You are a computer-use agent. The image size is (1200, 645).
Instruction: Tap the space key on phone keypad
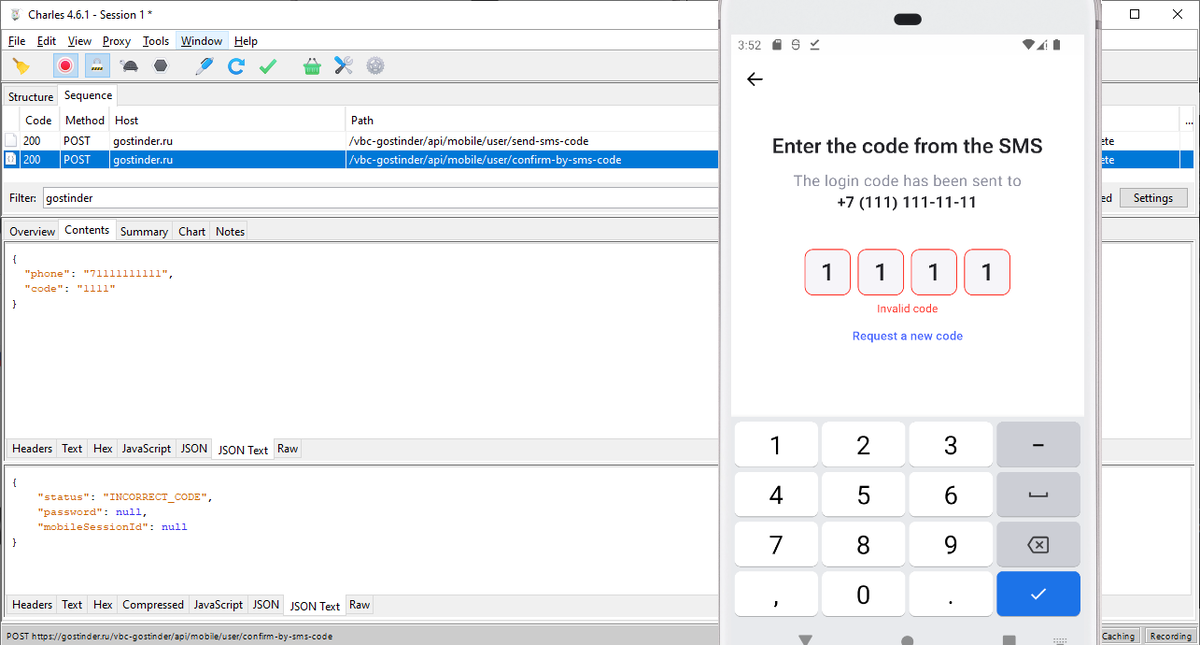[x=1038, y=495]
